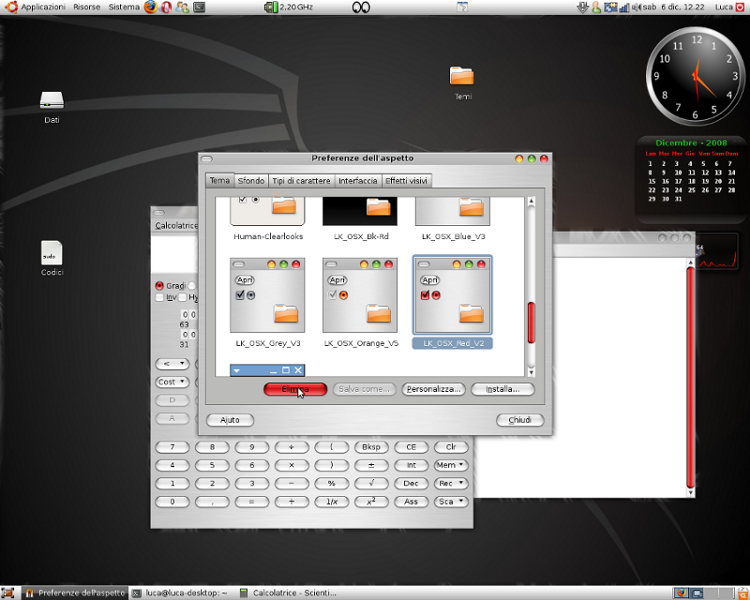The height and width of the screenshot is (600, 750).
Task: Switch to the Effetti visivi tab
Action: tap(406, 180)
